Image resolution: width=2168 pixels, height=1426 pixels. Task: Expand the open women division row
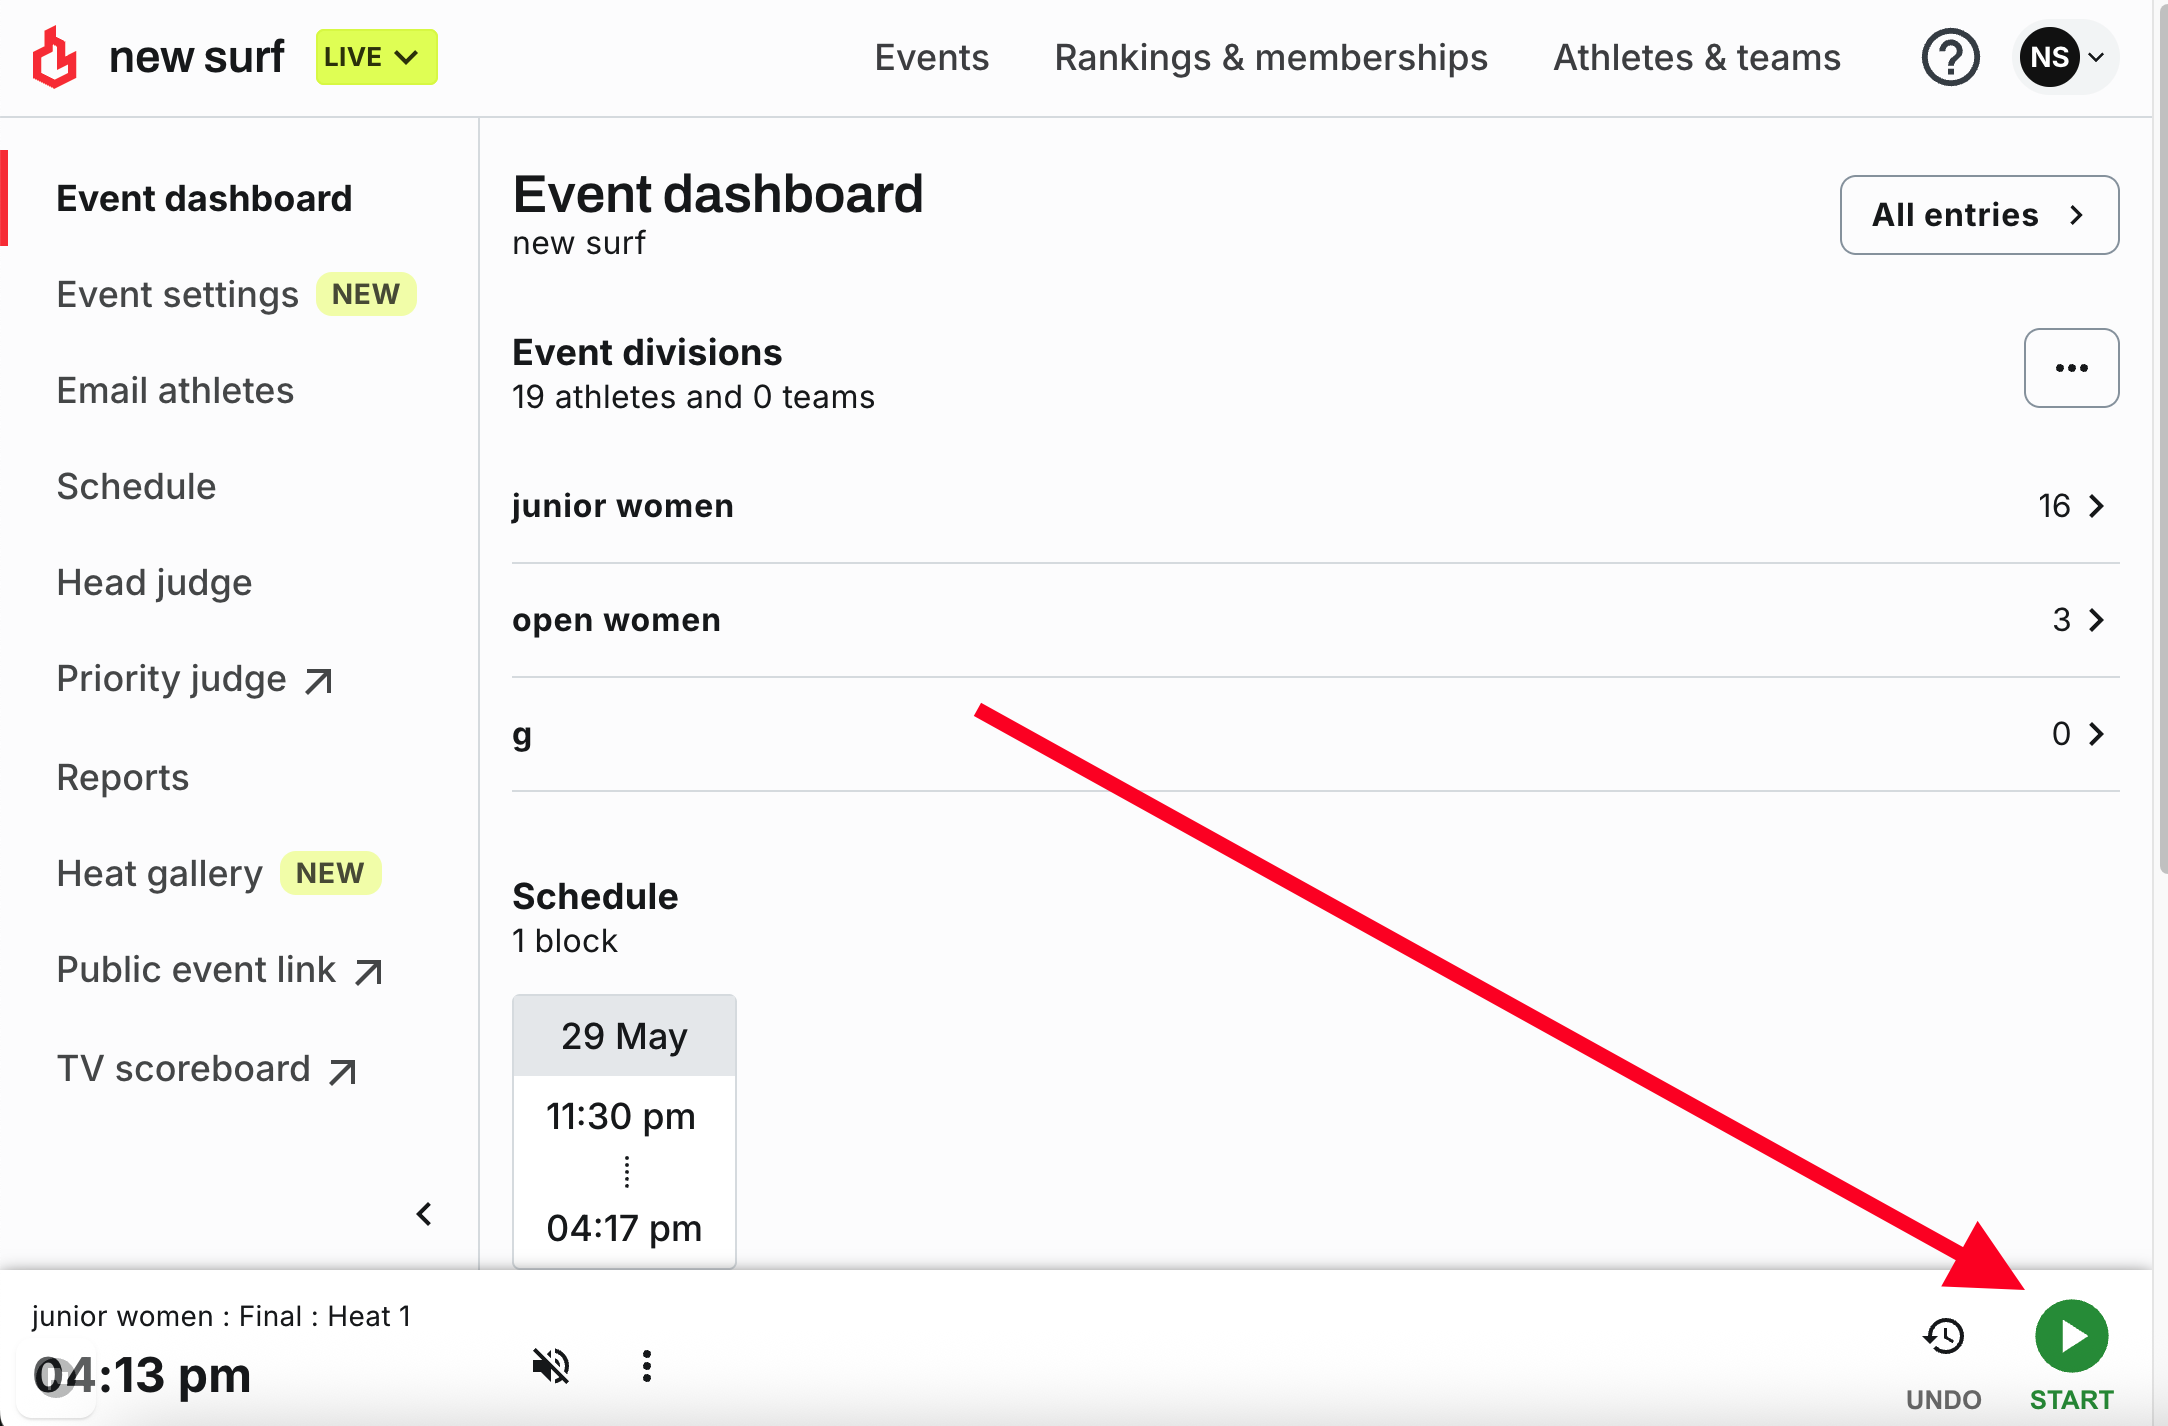(x=1315, y=620)
